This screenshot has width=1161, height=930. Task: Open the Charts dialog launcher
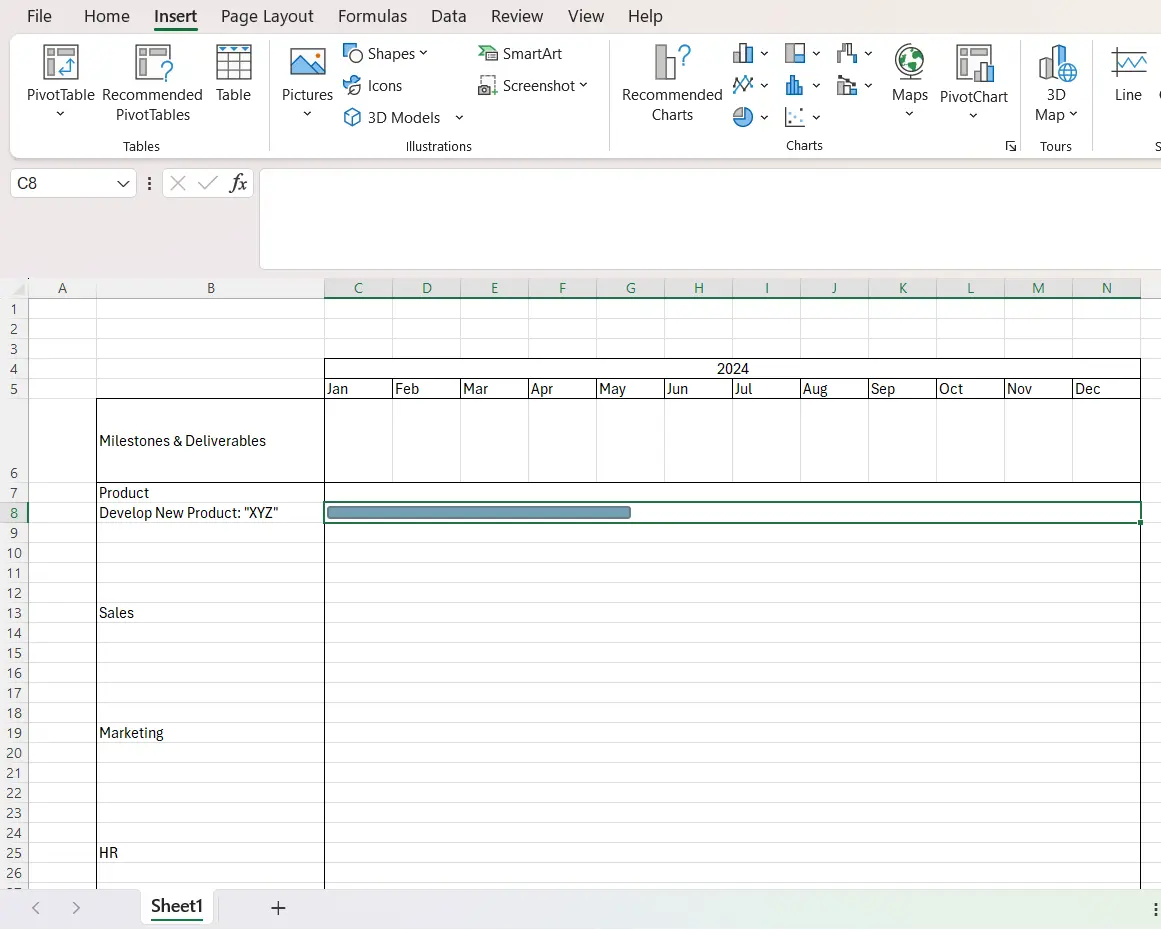click(x=1011, y=147)
